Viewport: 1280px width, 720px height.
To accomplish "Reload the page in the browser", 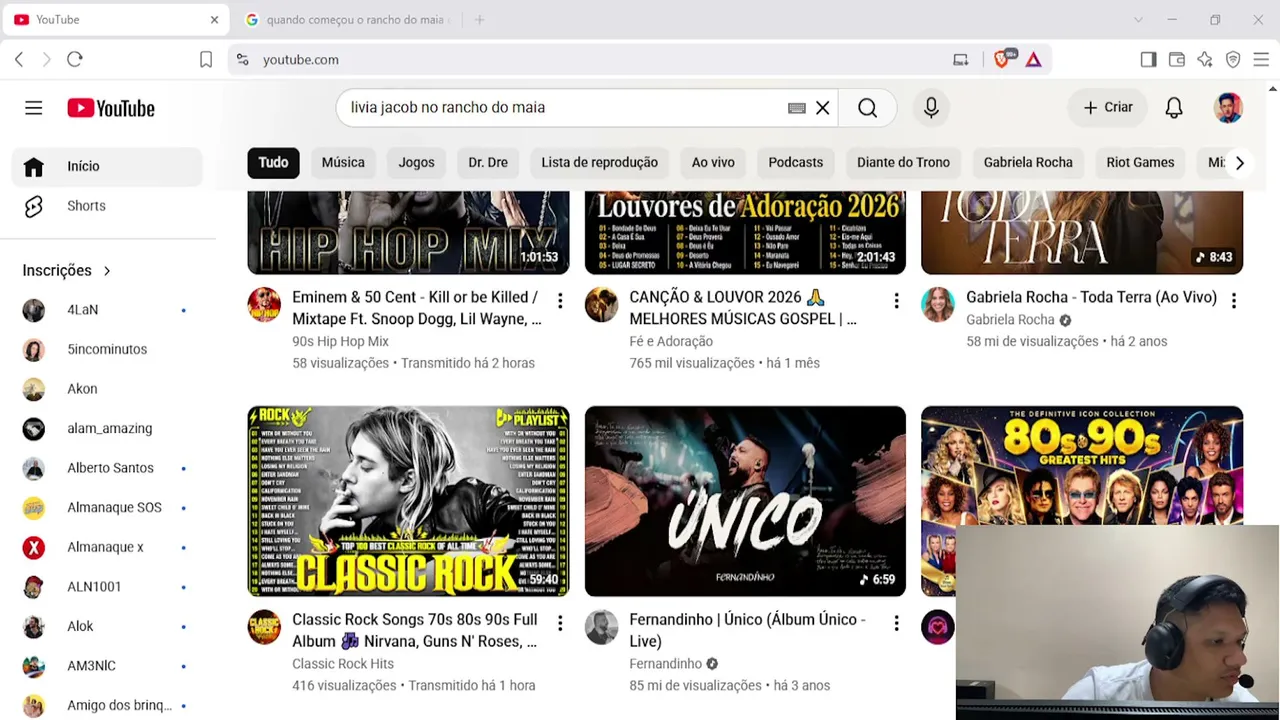I will click(75, 60).
